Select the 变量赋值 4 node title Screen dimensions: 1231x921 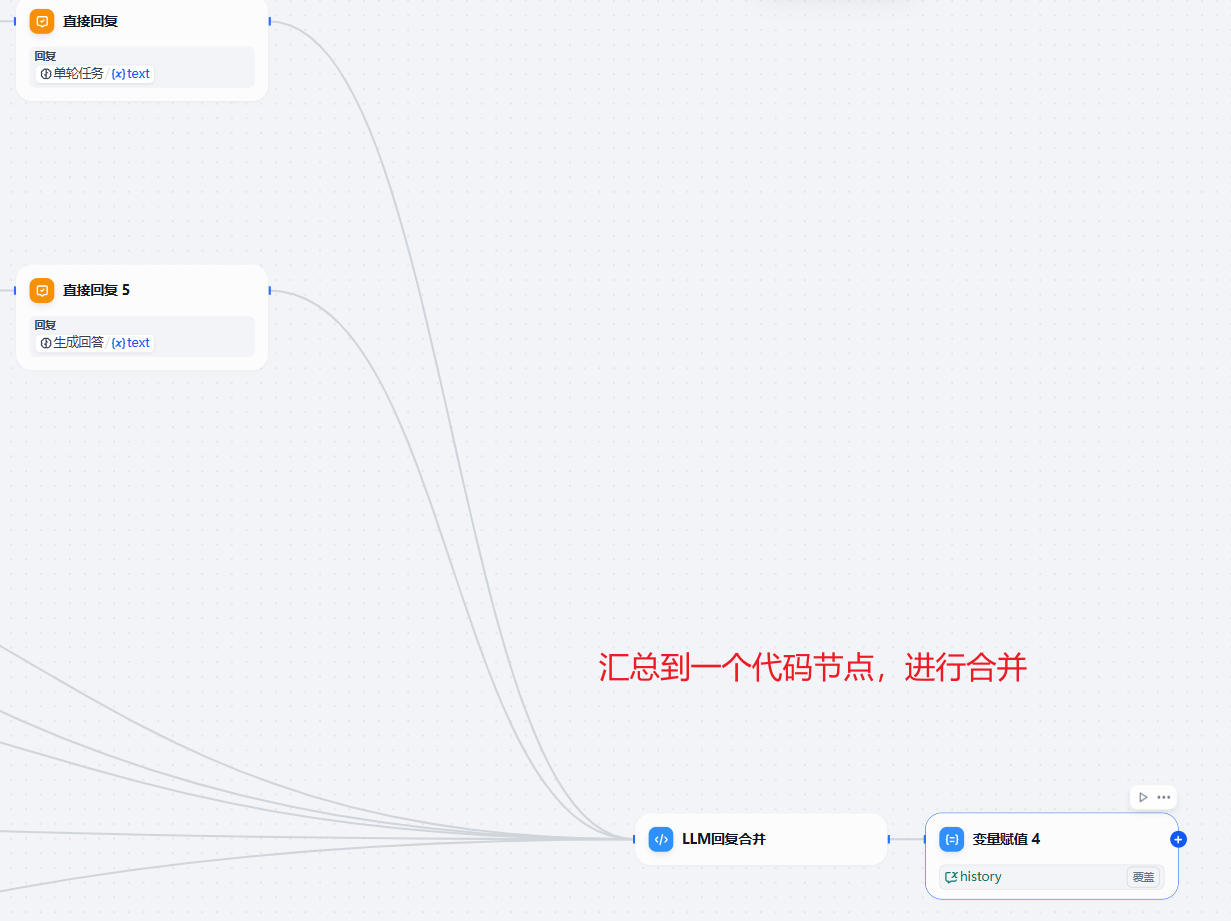pyautogui.click(x=1006, y=839)
